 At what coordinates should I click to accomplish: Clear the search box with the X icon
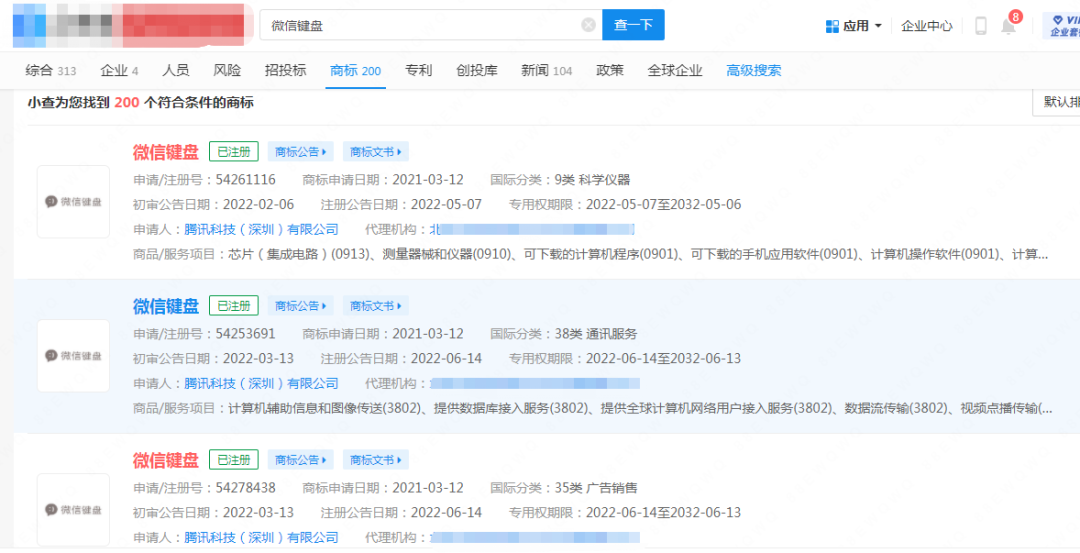pyautogui.click(x=588, y=25)
